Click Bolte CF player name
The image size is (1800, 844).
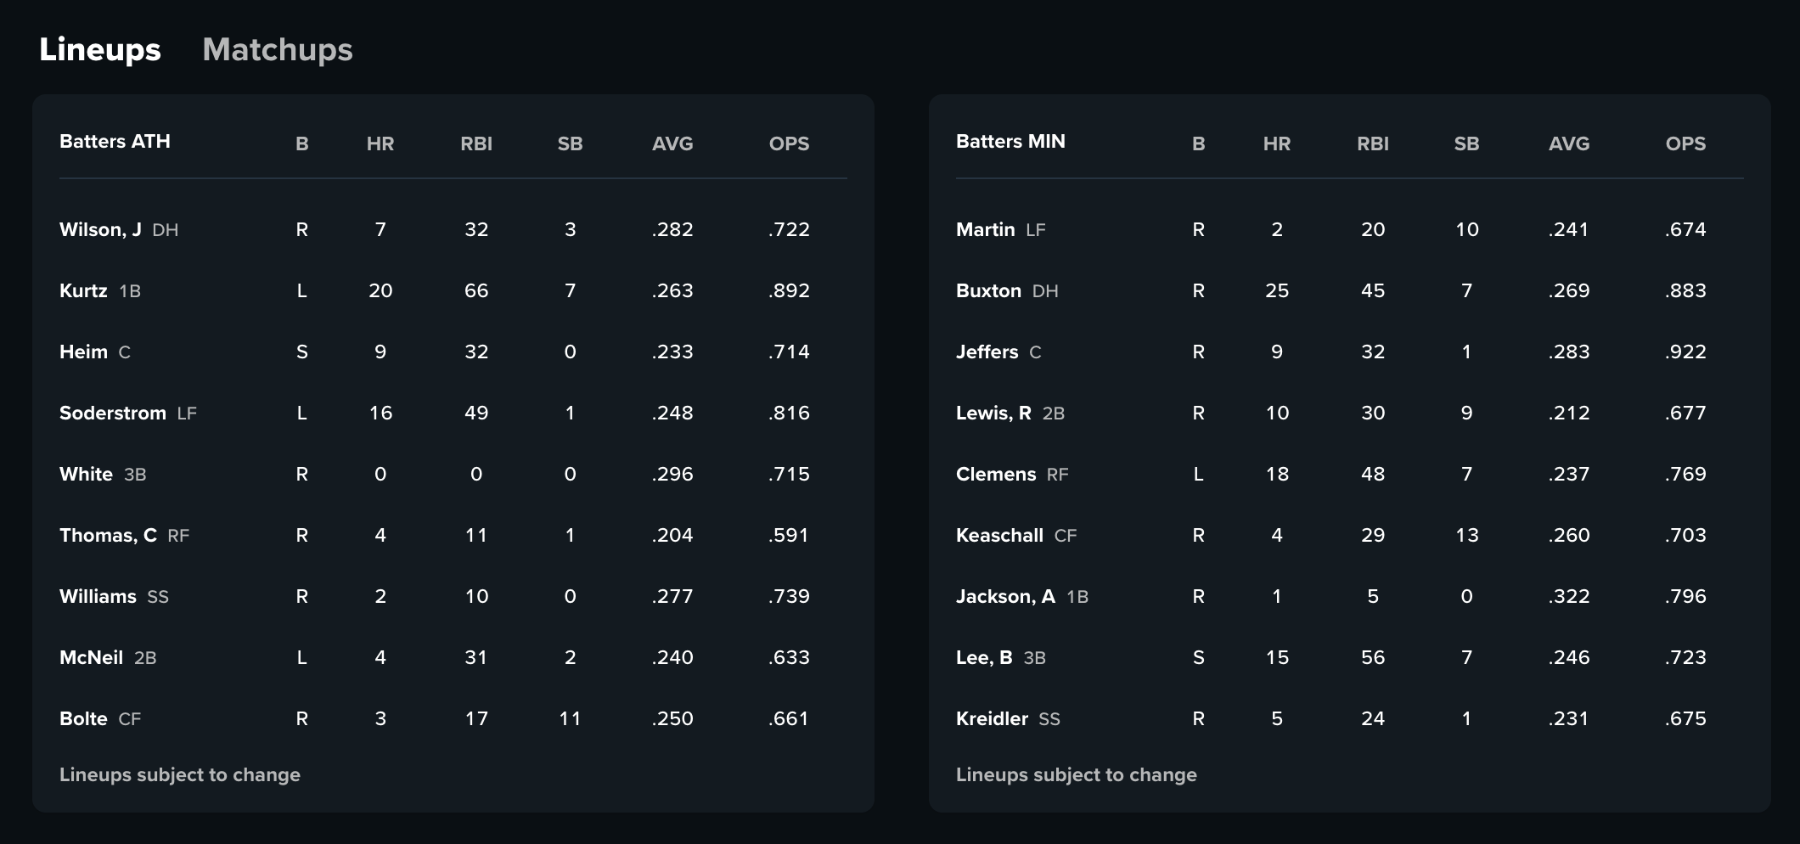[100, 718]
